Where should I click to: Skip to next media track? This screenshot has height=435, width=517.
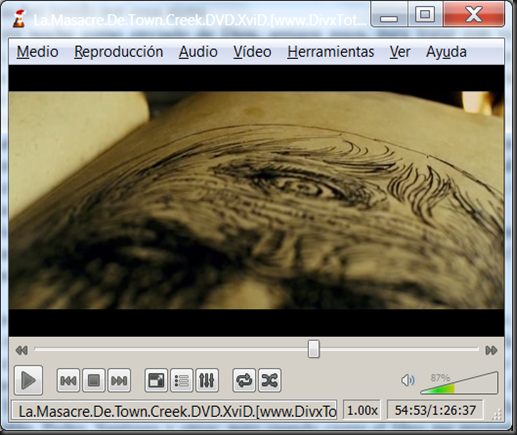(119, 380)
